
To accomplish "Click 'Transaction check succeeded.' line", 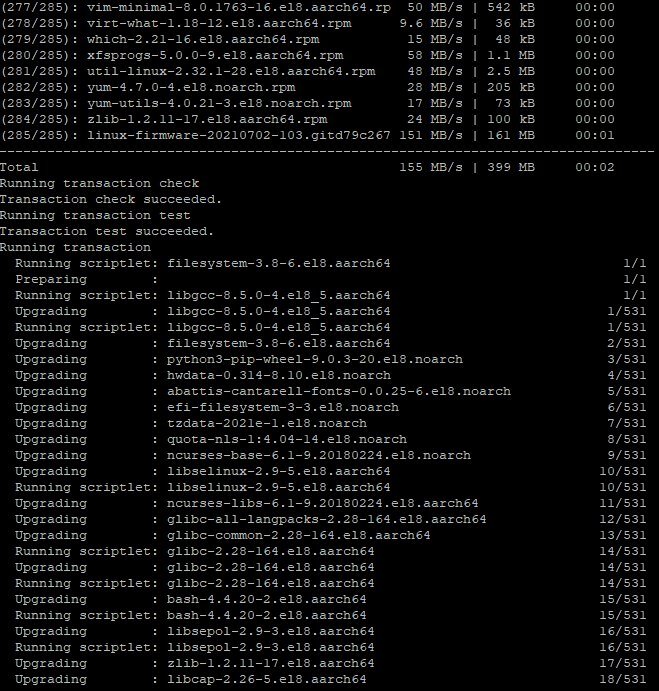I will (x=111, y=200).
